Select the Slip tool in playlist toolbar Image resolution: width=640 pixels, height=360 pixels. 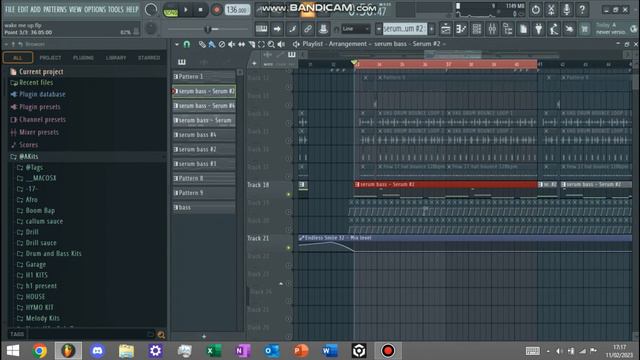242,44
